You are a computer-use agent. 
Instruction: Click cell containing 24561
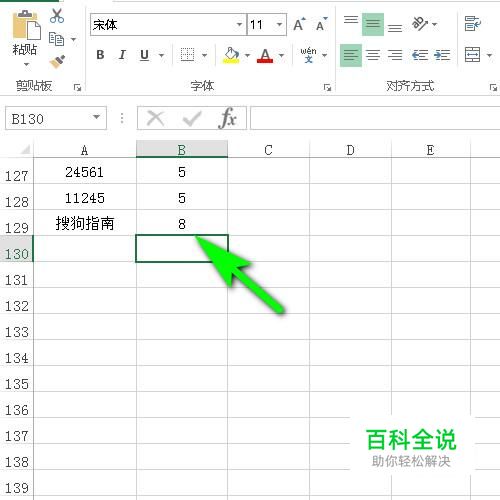coord(85,172)
